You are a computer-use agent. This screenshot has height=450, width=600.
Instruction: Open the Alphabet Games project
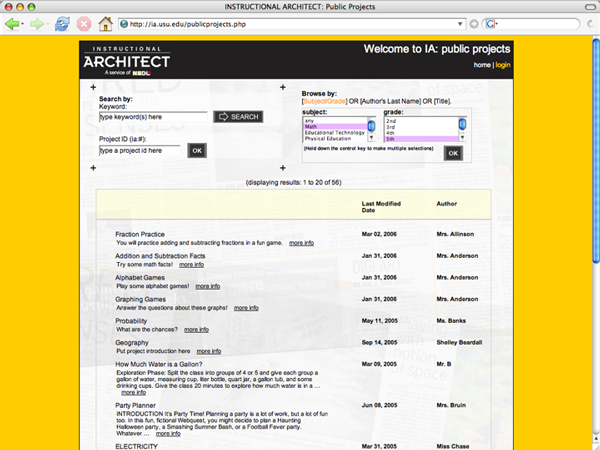click(x=140, y=278)
